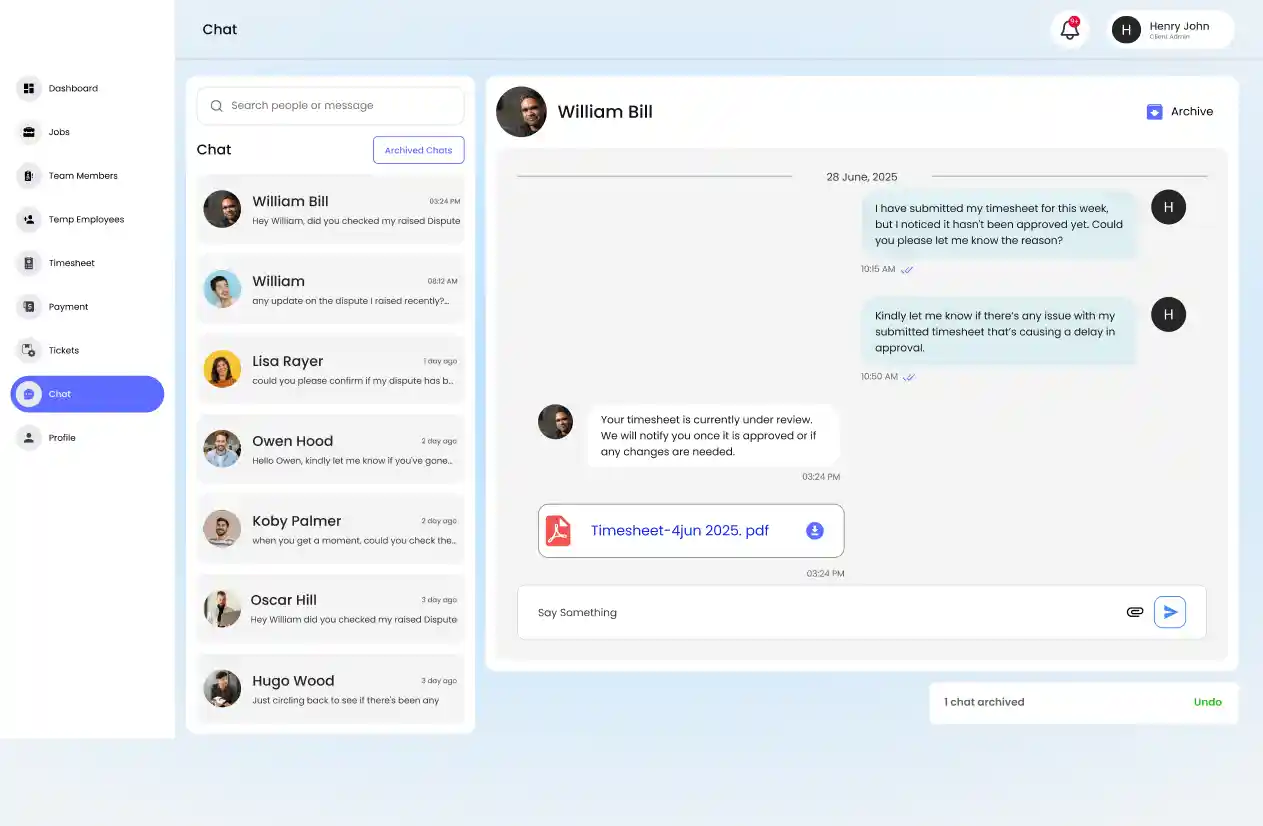Image resolution: width=1263 pixels, height=826 pixels.
Task: Open the Profile icon at the sidebar bottom
Action: (28, 437)
